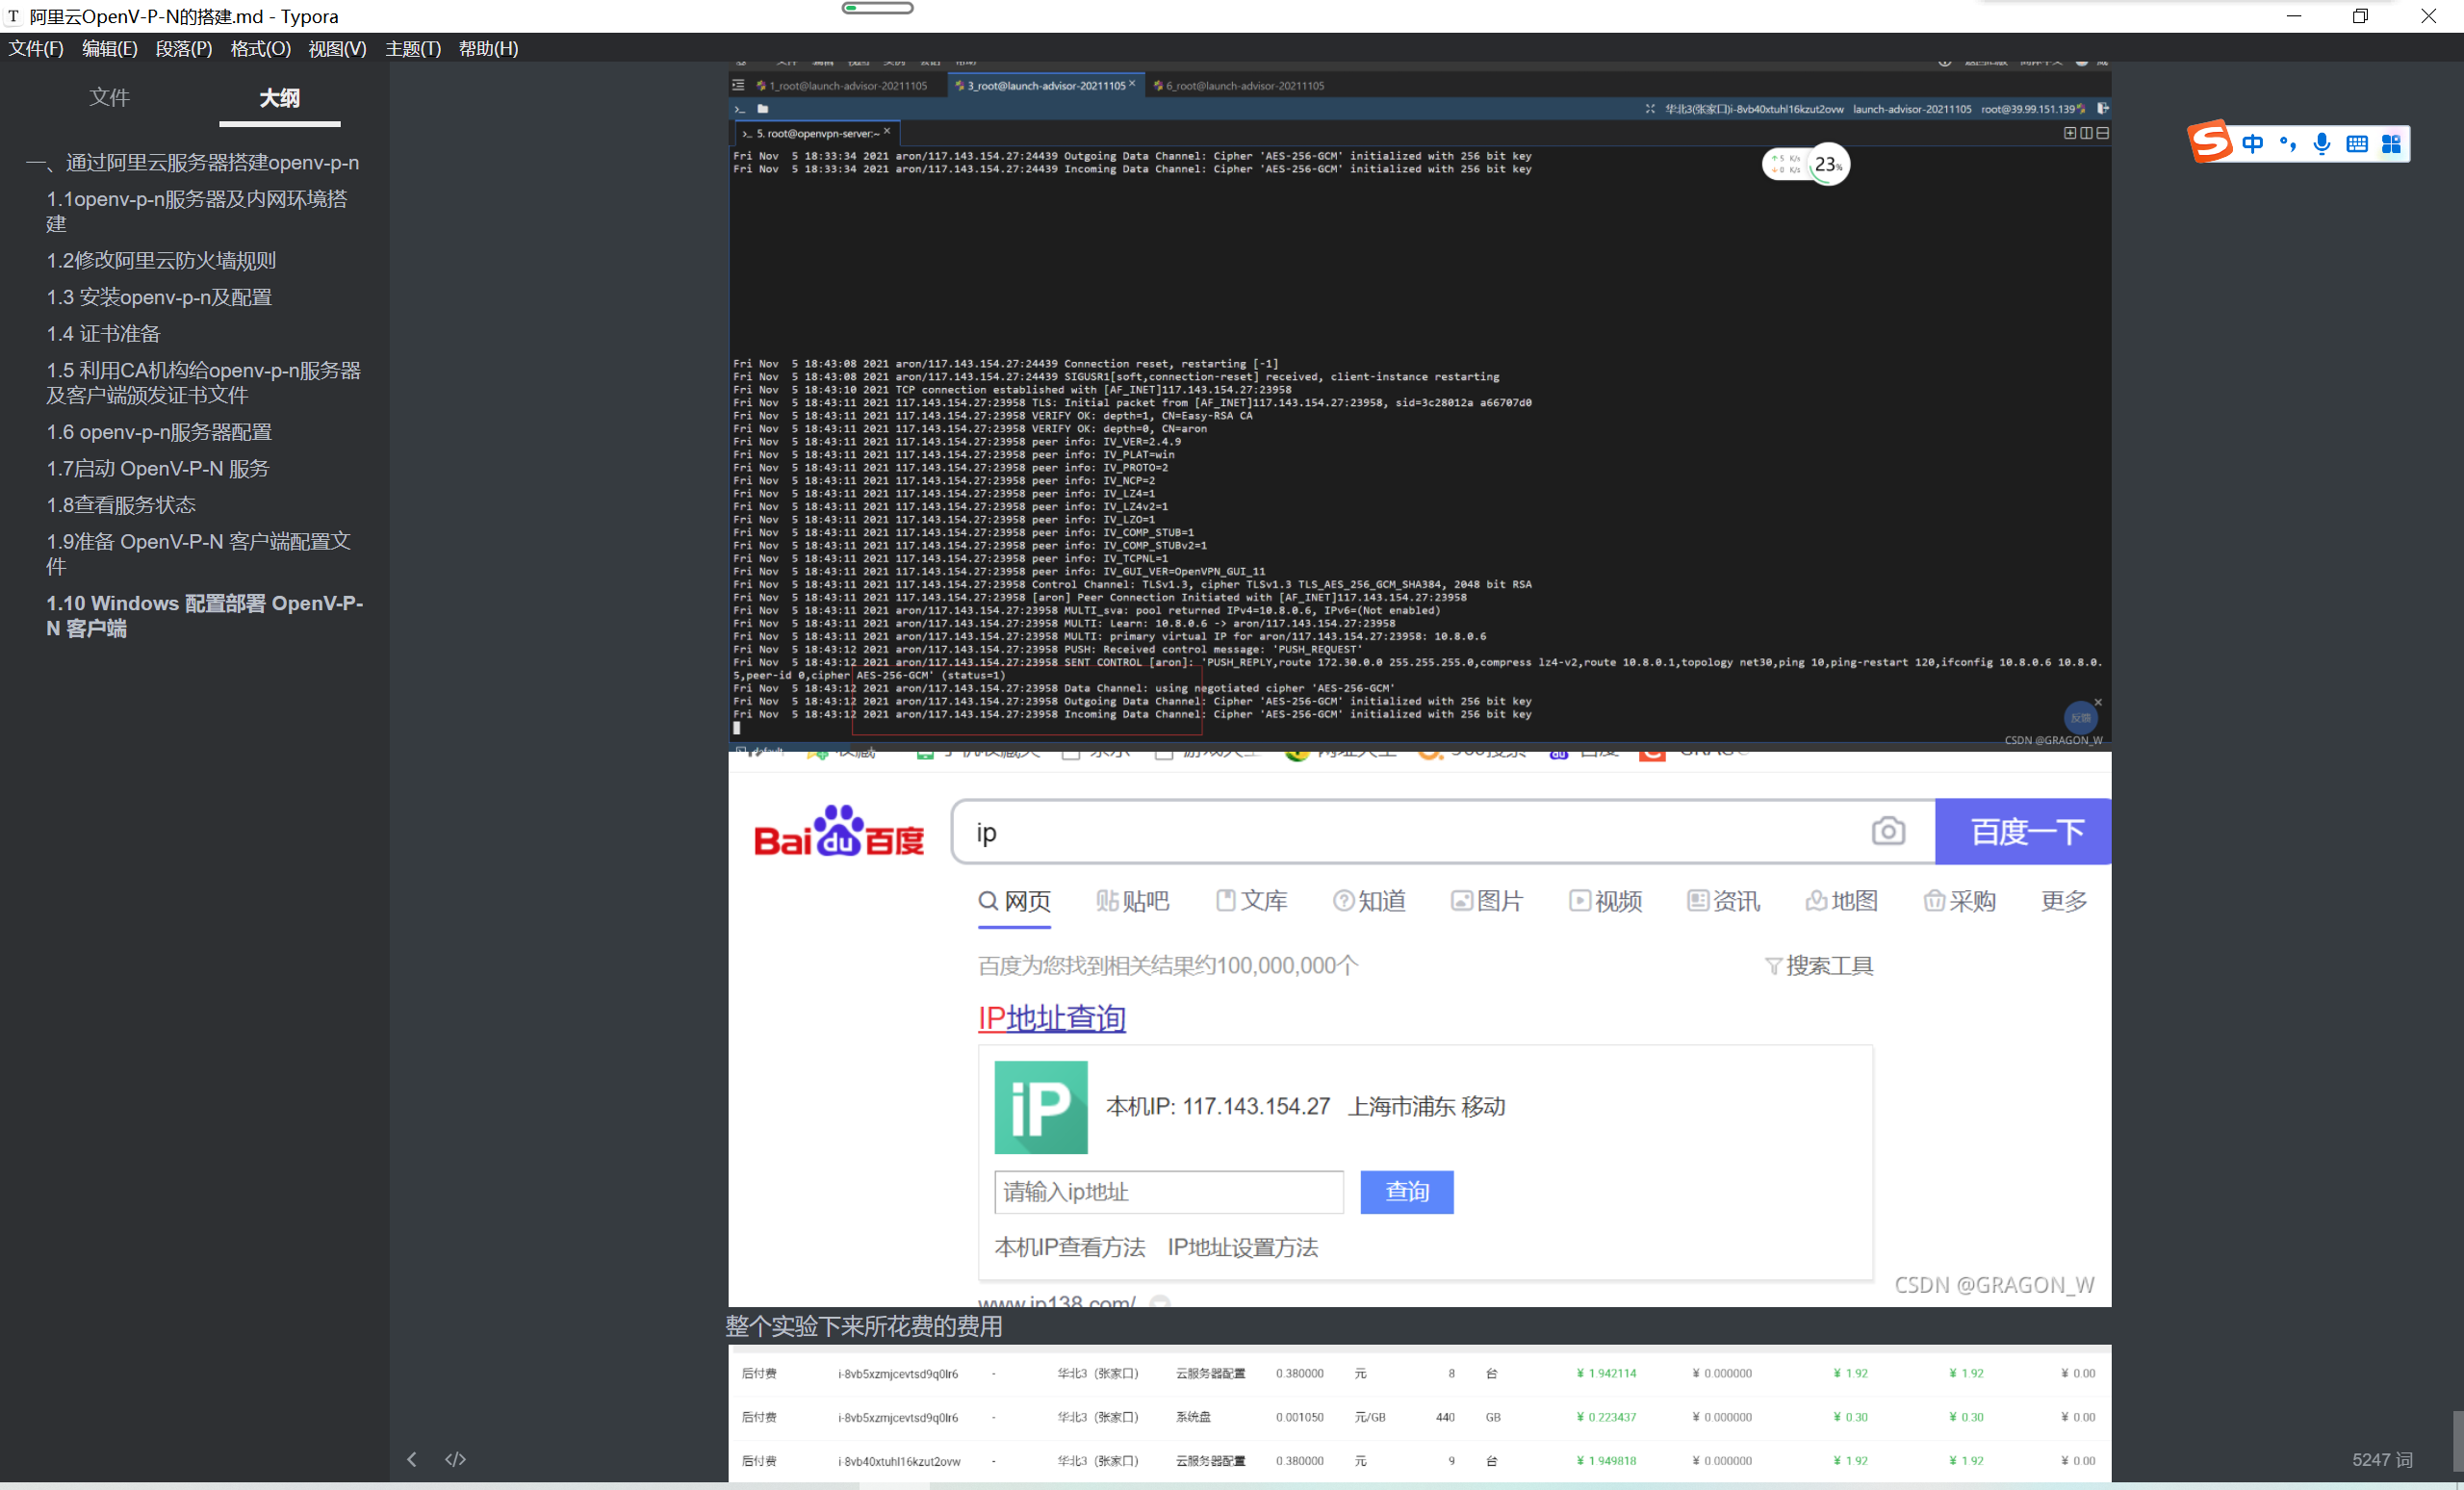
Task: Toggle Chinese/English input mode
Action: pyautogui.click(x=2253, y=144)
